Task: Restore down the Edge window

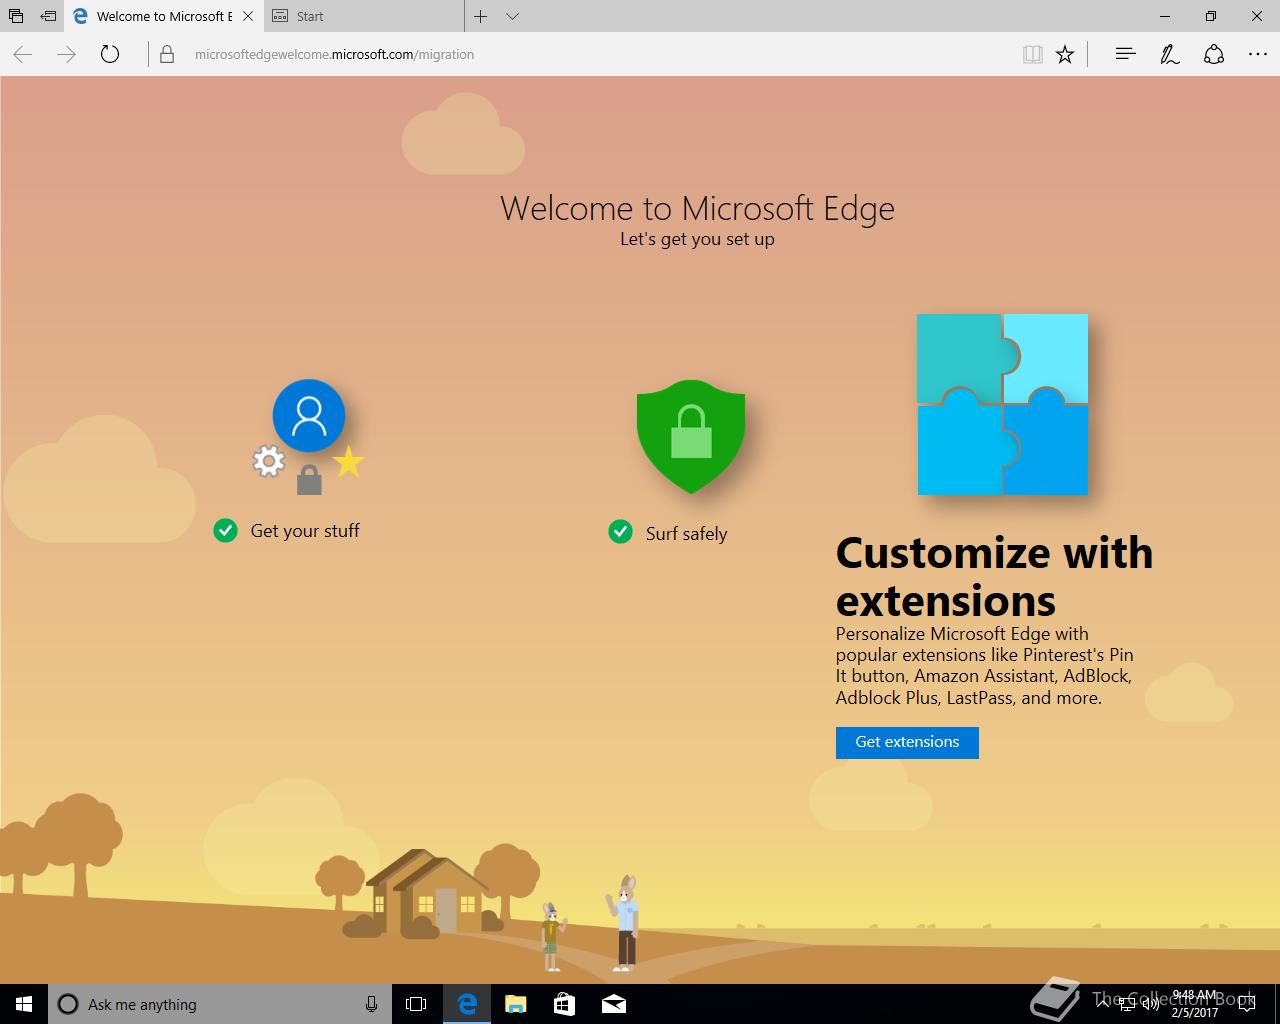Action: click(1211, 16)
